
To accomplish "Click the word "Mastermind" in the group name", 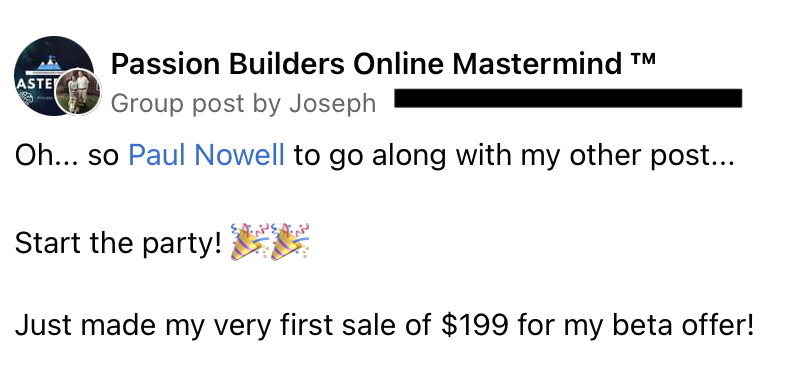I will coord(537,64).
